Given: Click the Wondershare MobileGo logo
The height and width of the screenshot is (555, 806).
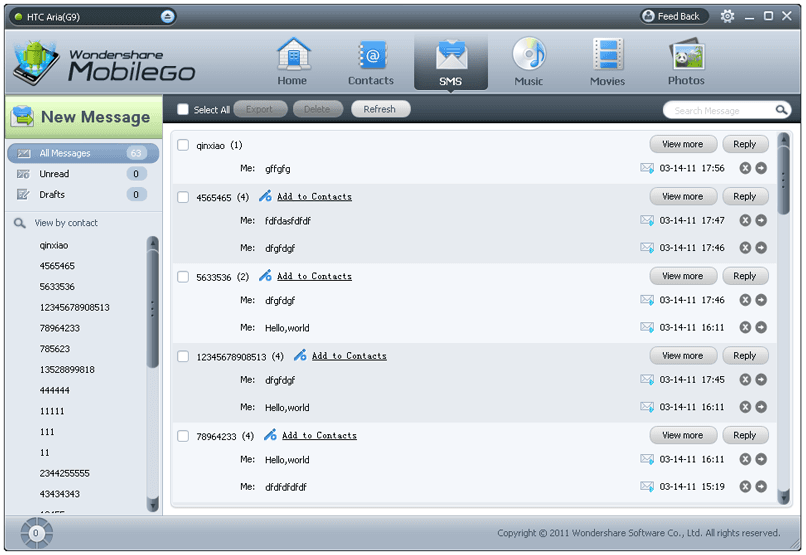Looking at the screenshot, I should [105, 64].
